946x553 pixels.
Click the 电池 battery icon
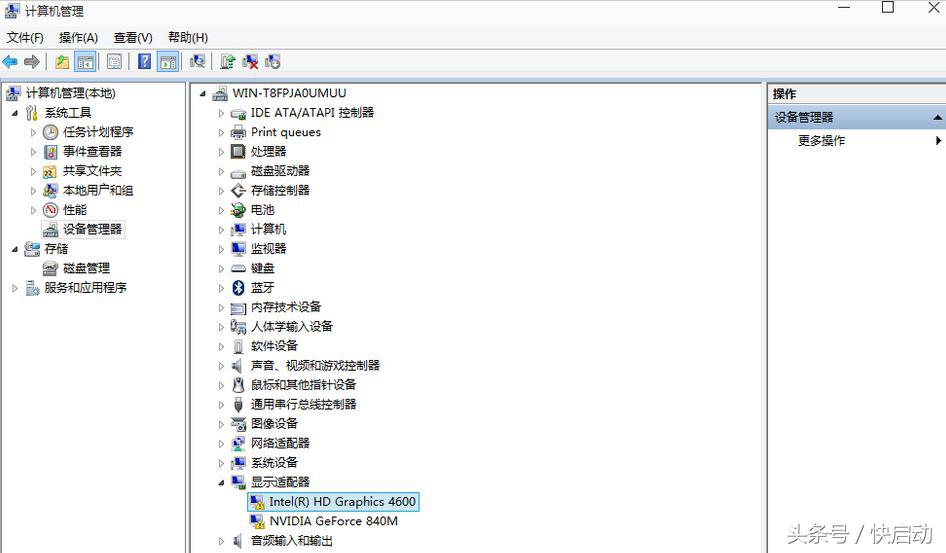pos(238,210)
